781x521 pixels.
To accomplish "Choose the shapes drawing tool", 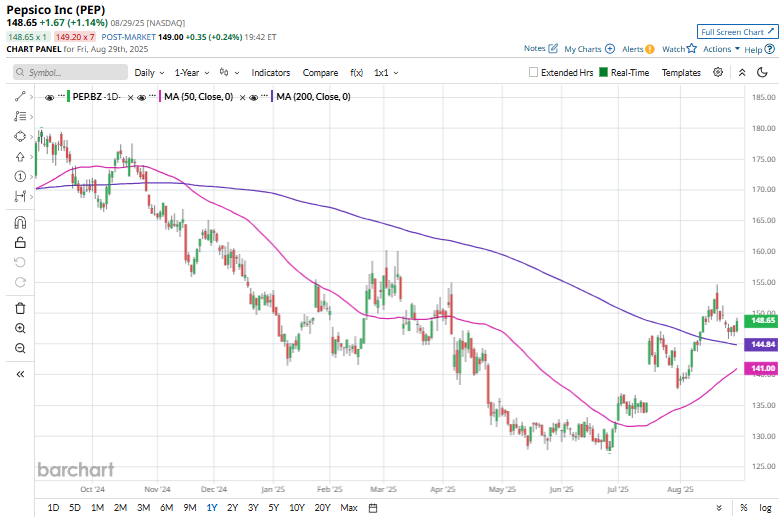I will [20, 136].
